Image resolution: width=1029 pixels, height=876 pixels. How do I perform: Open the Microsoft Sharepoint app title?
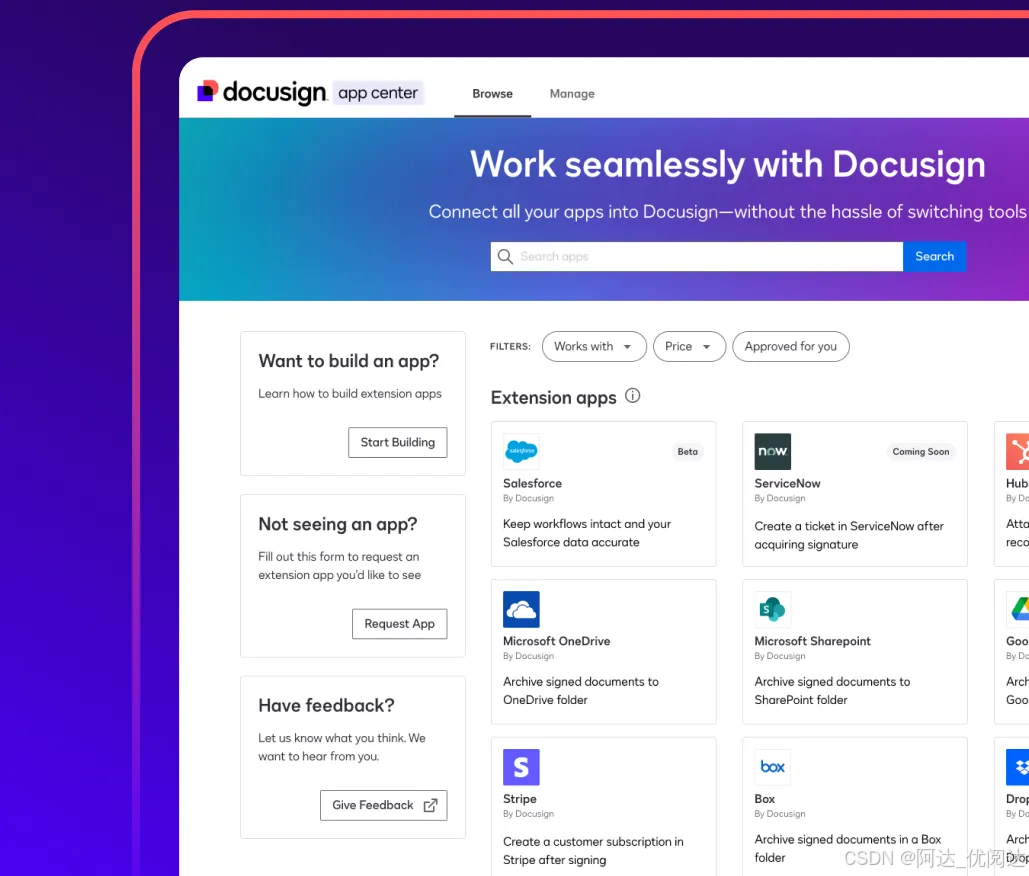tap(812, 641)
